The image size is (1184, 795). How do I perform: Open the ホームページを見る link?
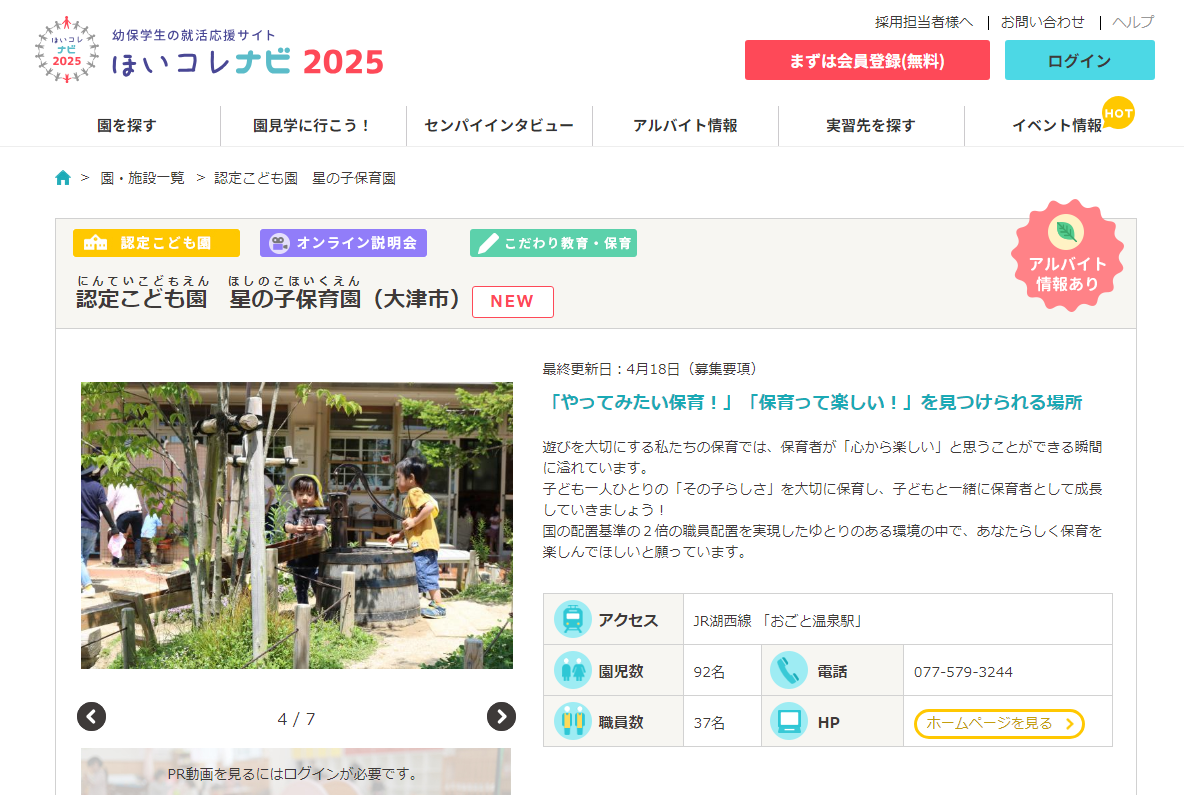(998, 723)
